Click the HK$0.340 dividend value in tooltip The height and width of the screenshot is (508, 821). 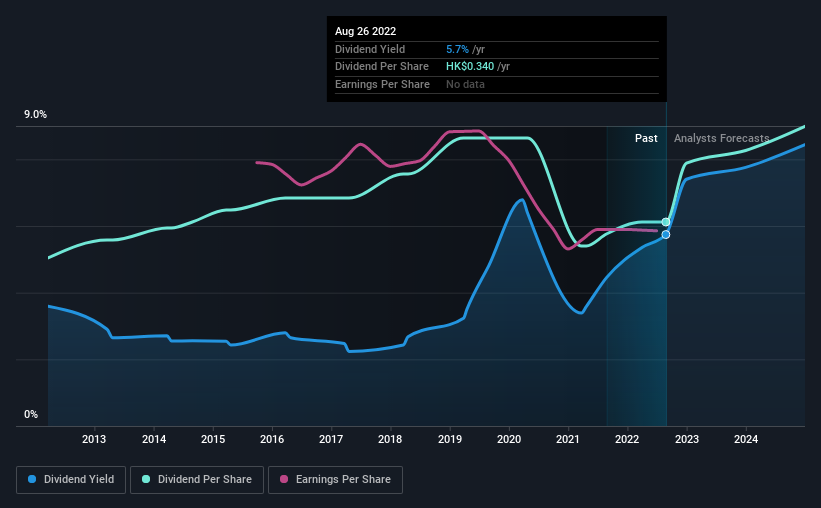(x=470, y=67)
